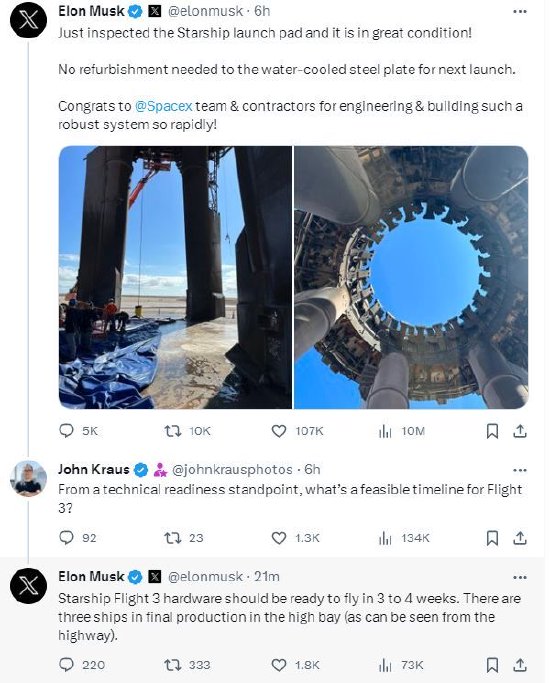Open the @Spacex mention link

pyautogui.click(x=164, y=106)
